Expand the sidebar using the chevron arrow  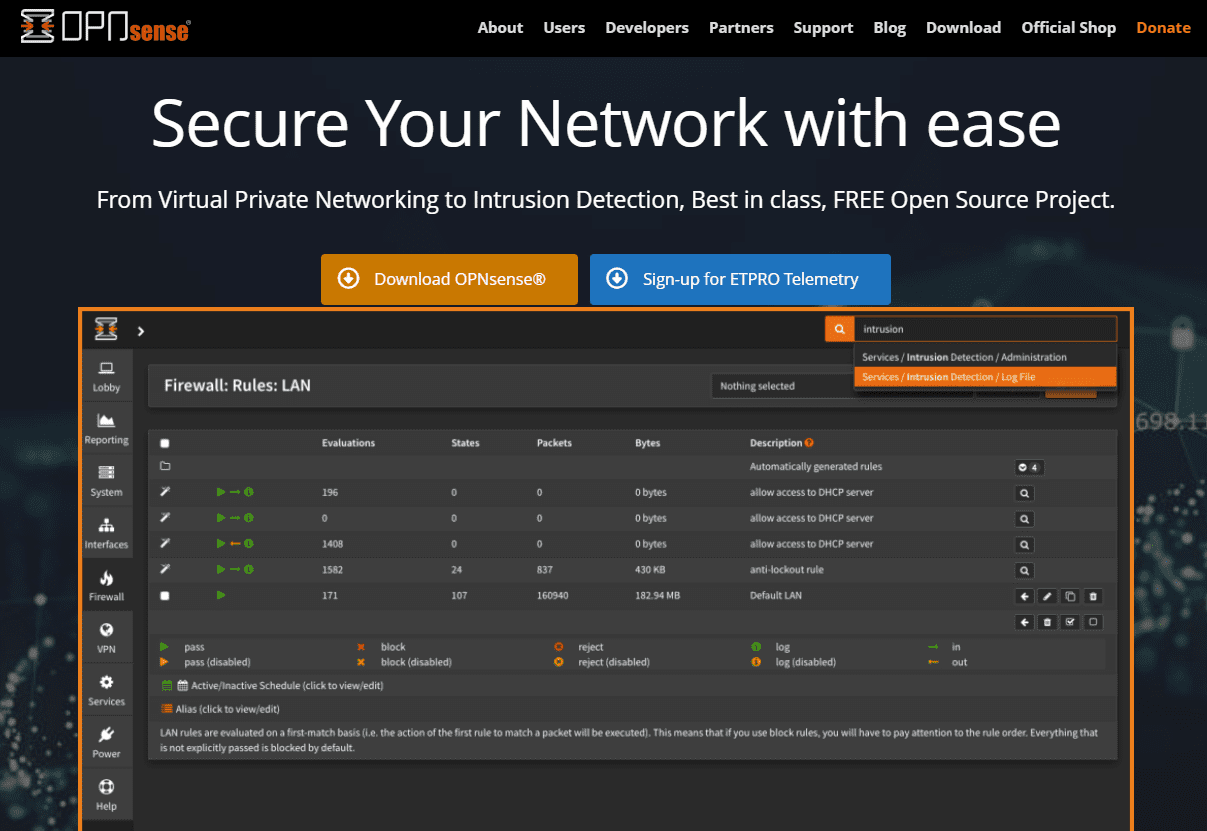click(x=141, y=330)
